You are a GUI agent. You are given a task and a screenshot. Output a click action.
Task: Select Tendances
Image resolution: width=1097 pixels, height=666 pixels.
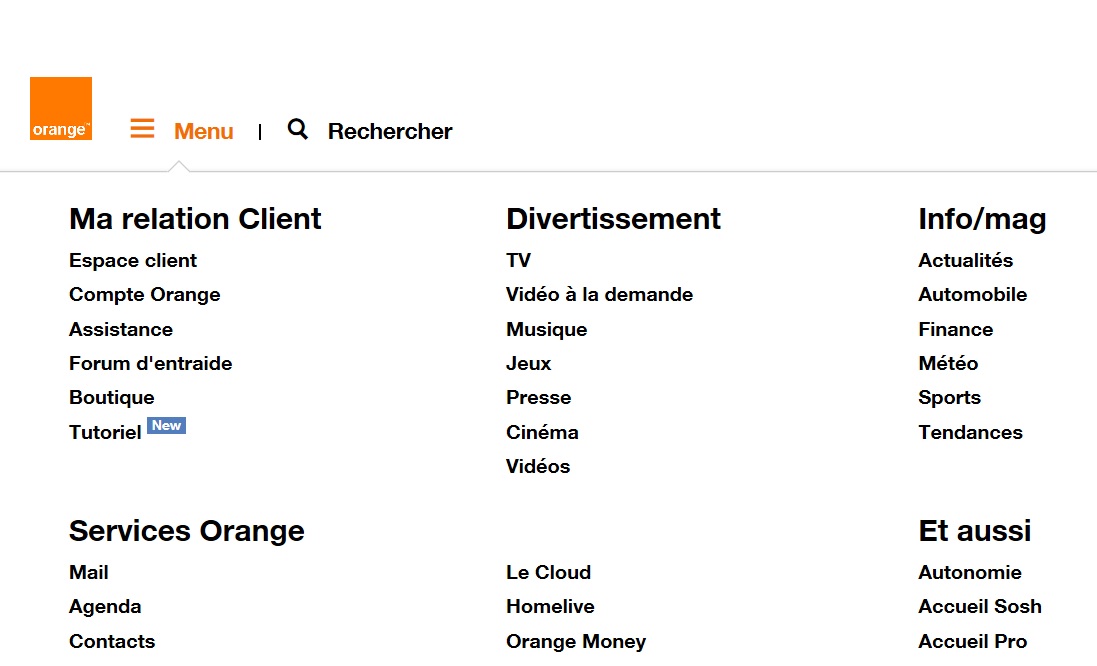pyautogui.click(x=970, y=432)
